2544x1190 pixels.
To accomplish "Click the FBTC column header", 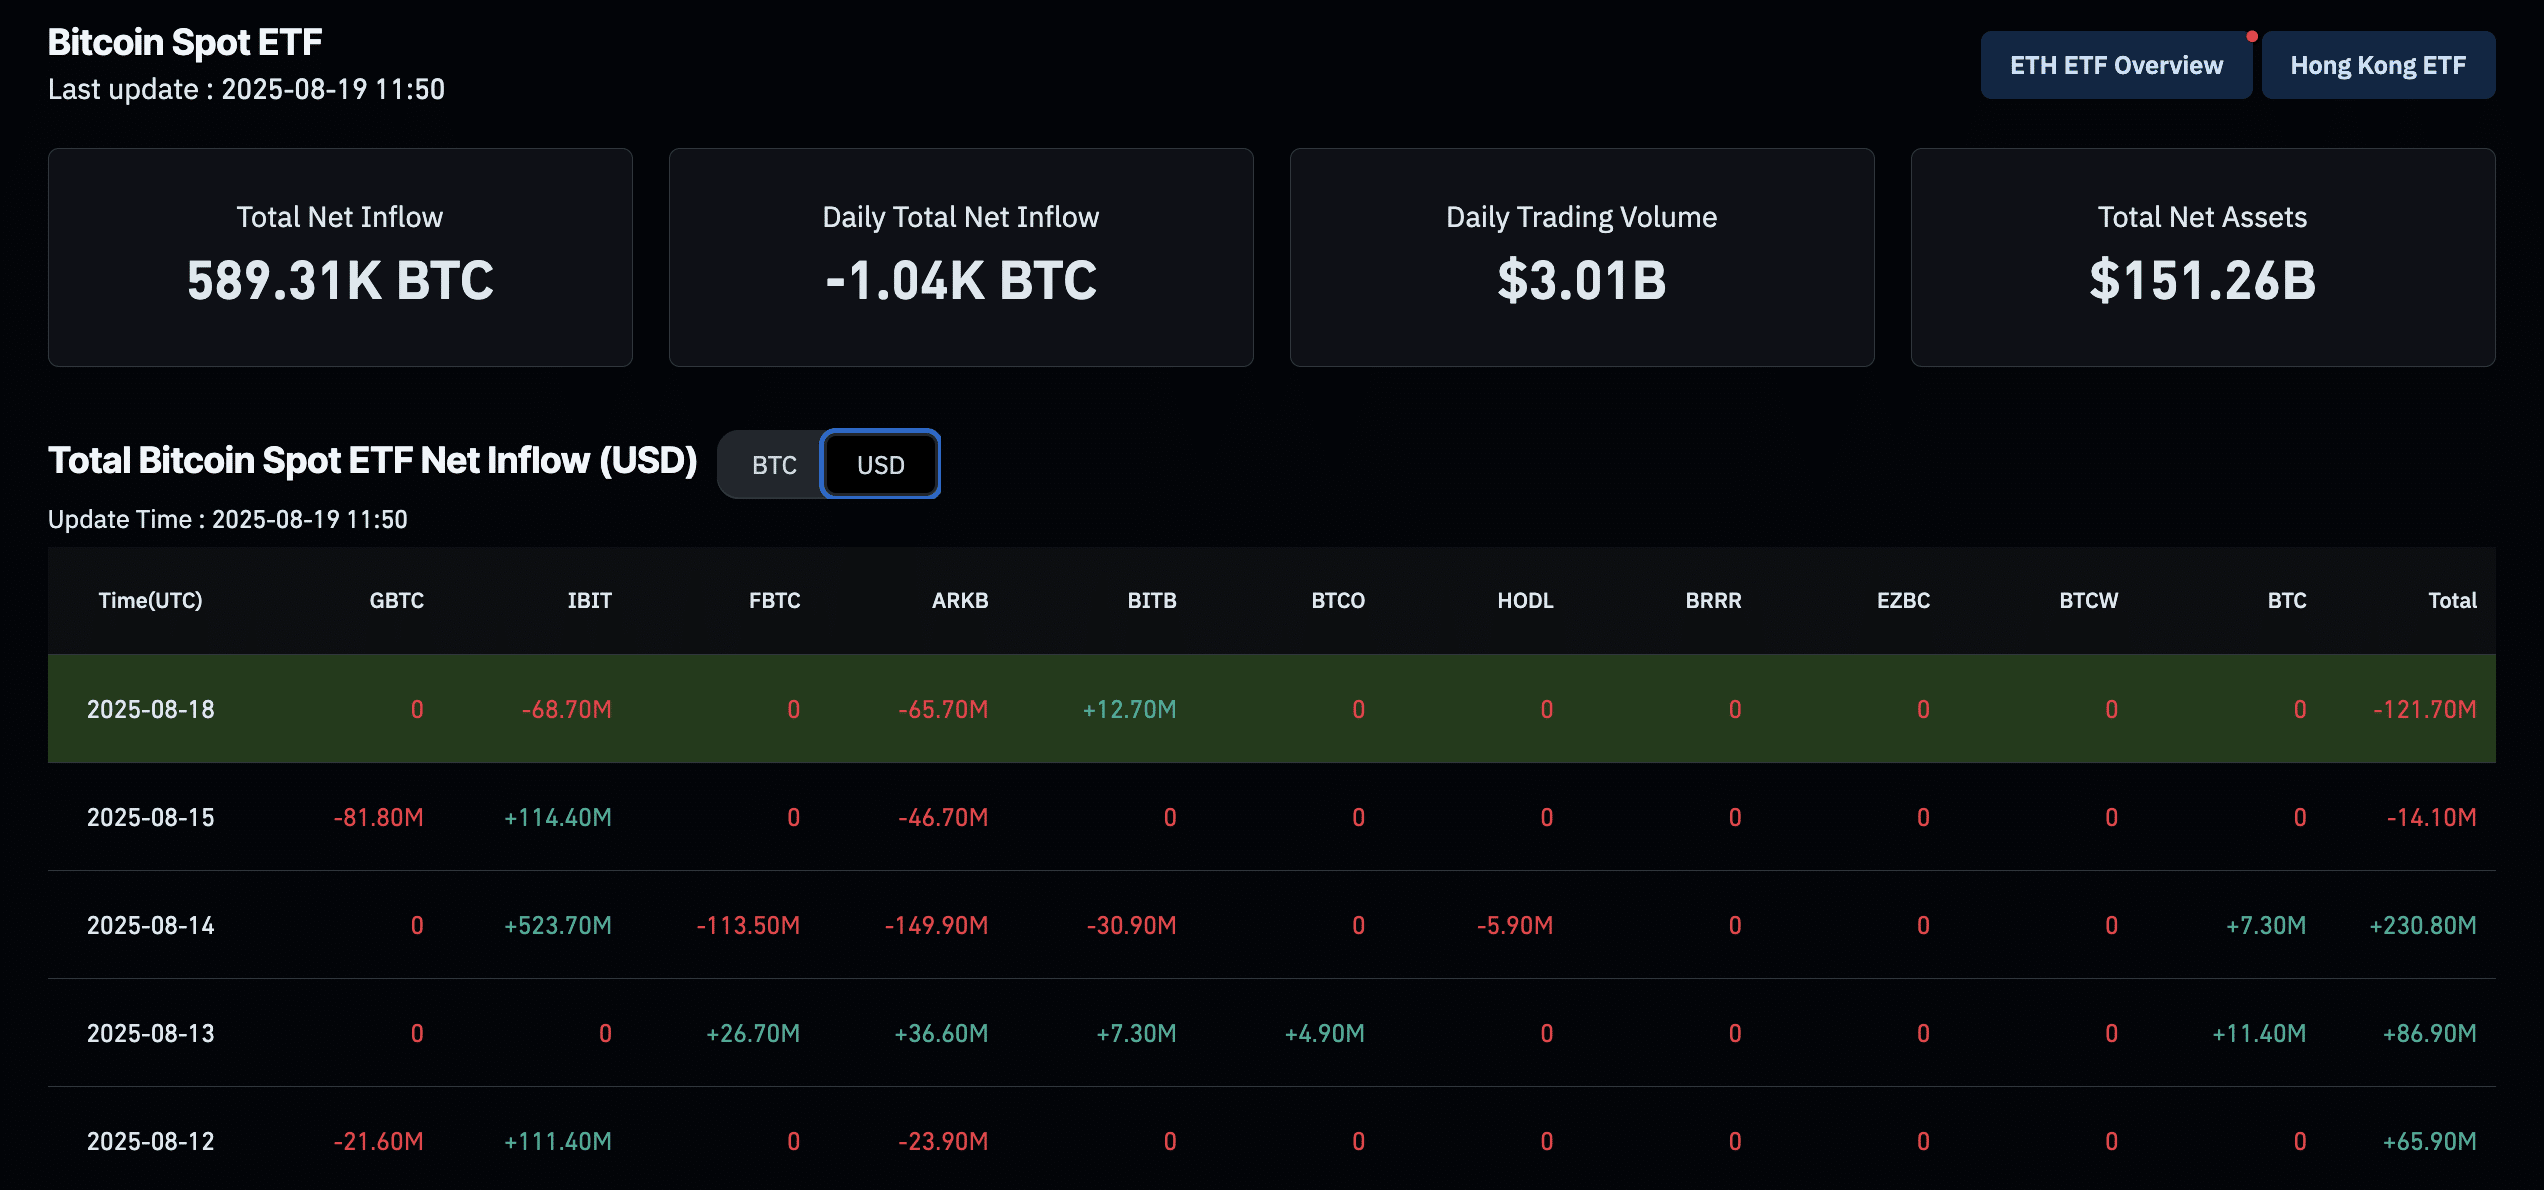I will [x=776, y=600].
